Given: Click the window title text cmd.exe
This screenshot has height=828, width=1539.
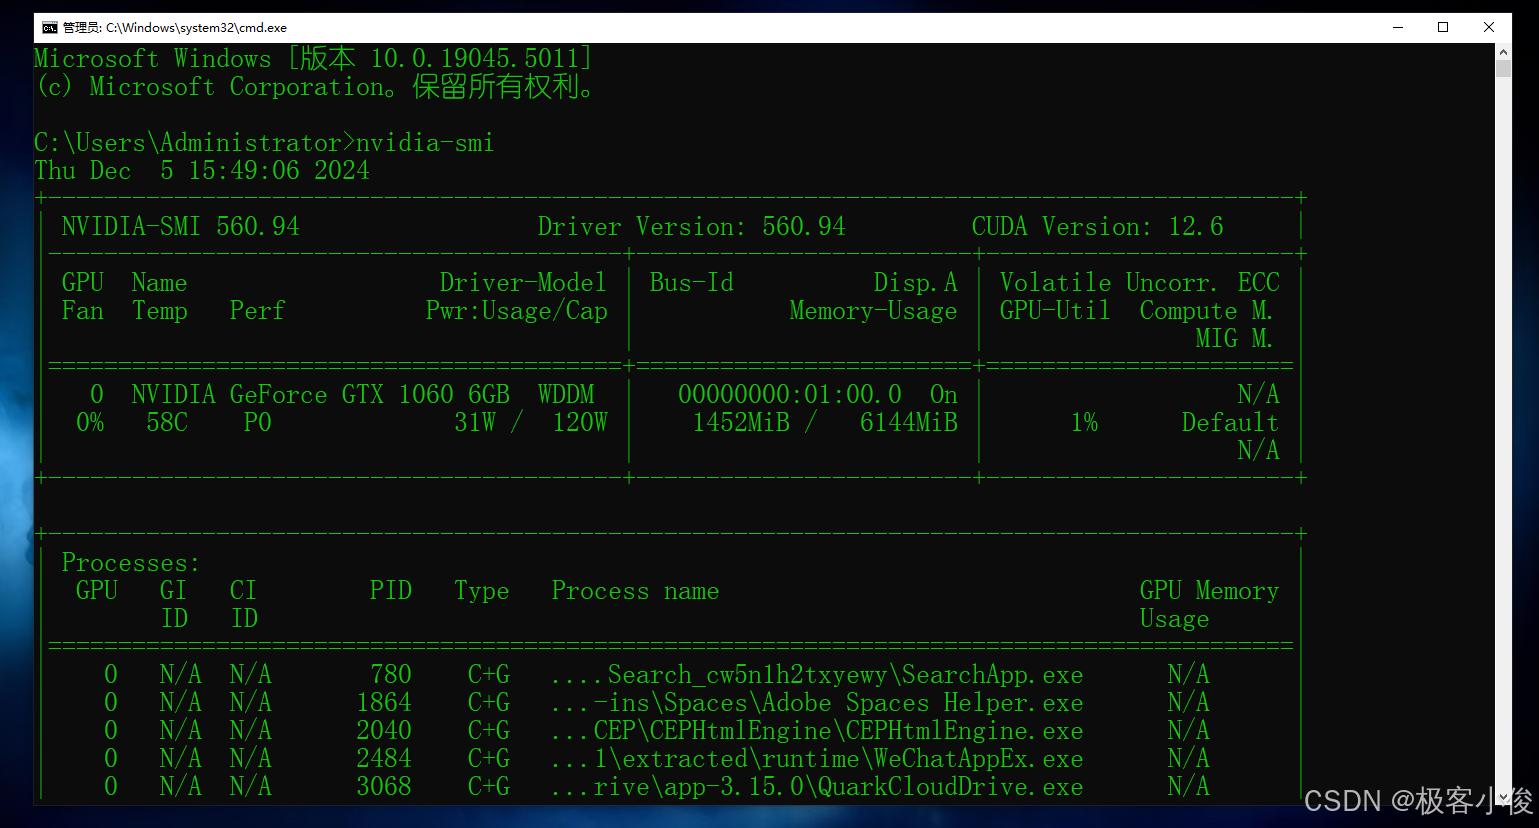Looking at the screenshot, I should click(x=175, y=27).
